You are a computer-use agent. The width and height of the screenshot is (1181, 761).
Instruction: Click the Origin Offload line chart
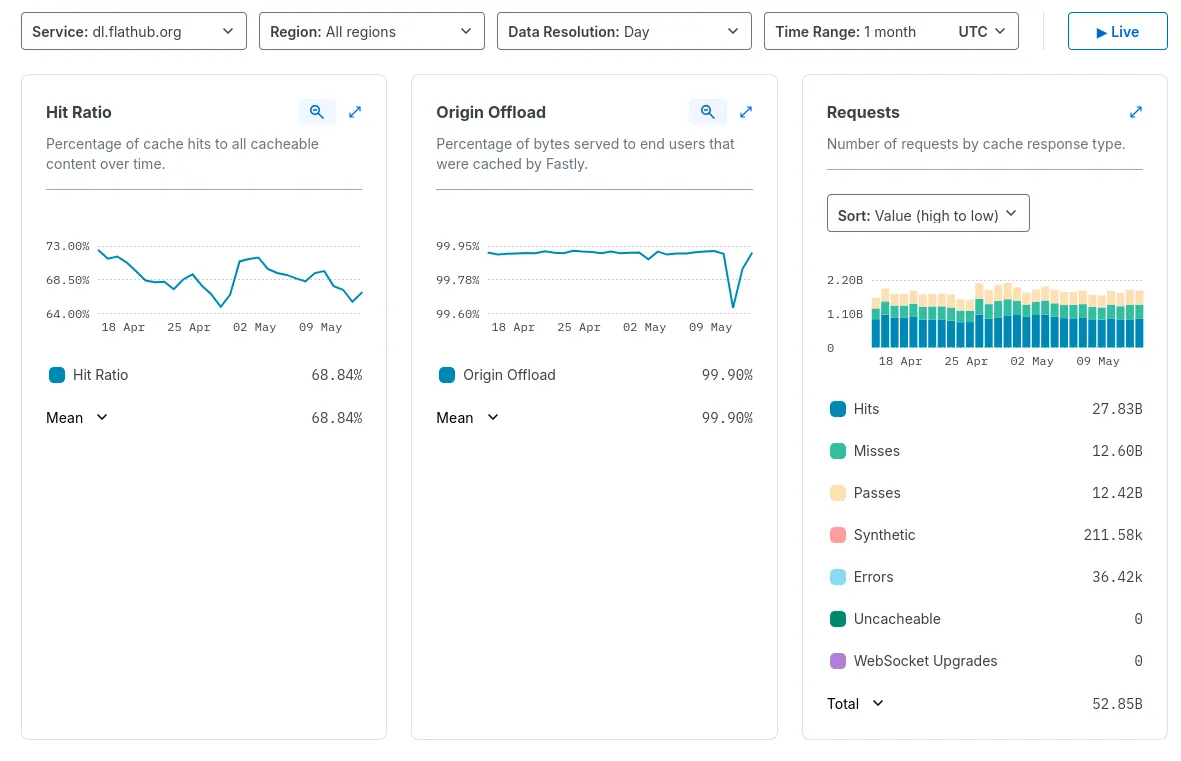(620, 280)
